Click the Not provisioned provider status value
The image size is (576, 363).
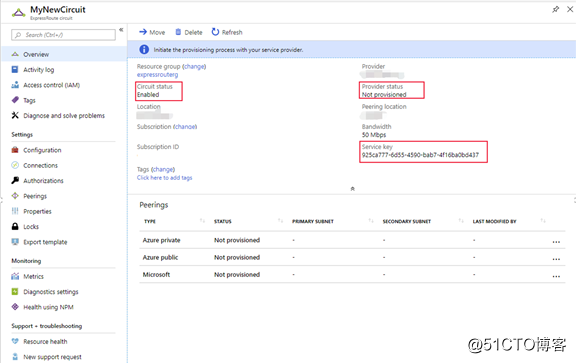coord(384,94)
